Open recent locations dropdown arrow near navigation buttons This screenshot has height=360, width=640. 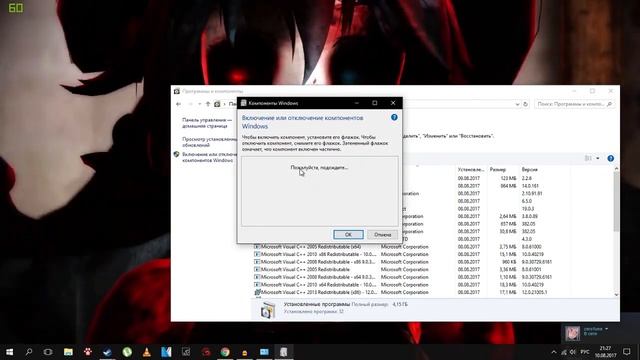point(200,104)
